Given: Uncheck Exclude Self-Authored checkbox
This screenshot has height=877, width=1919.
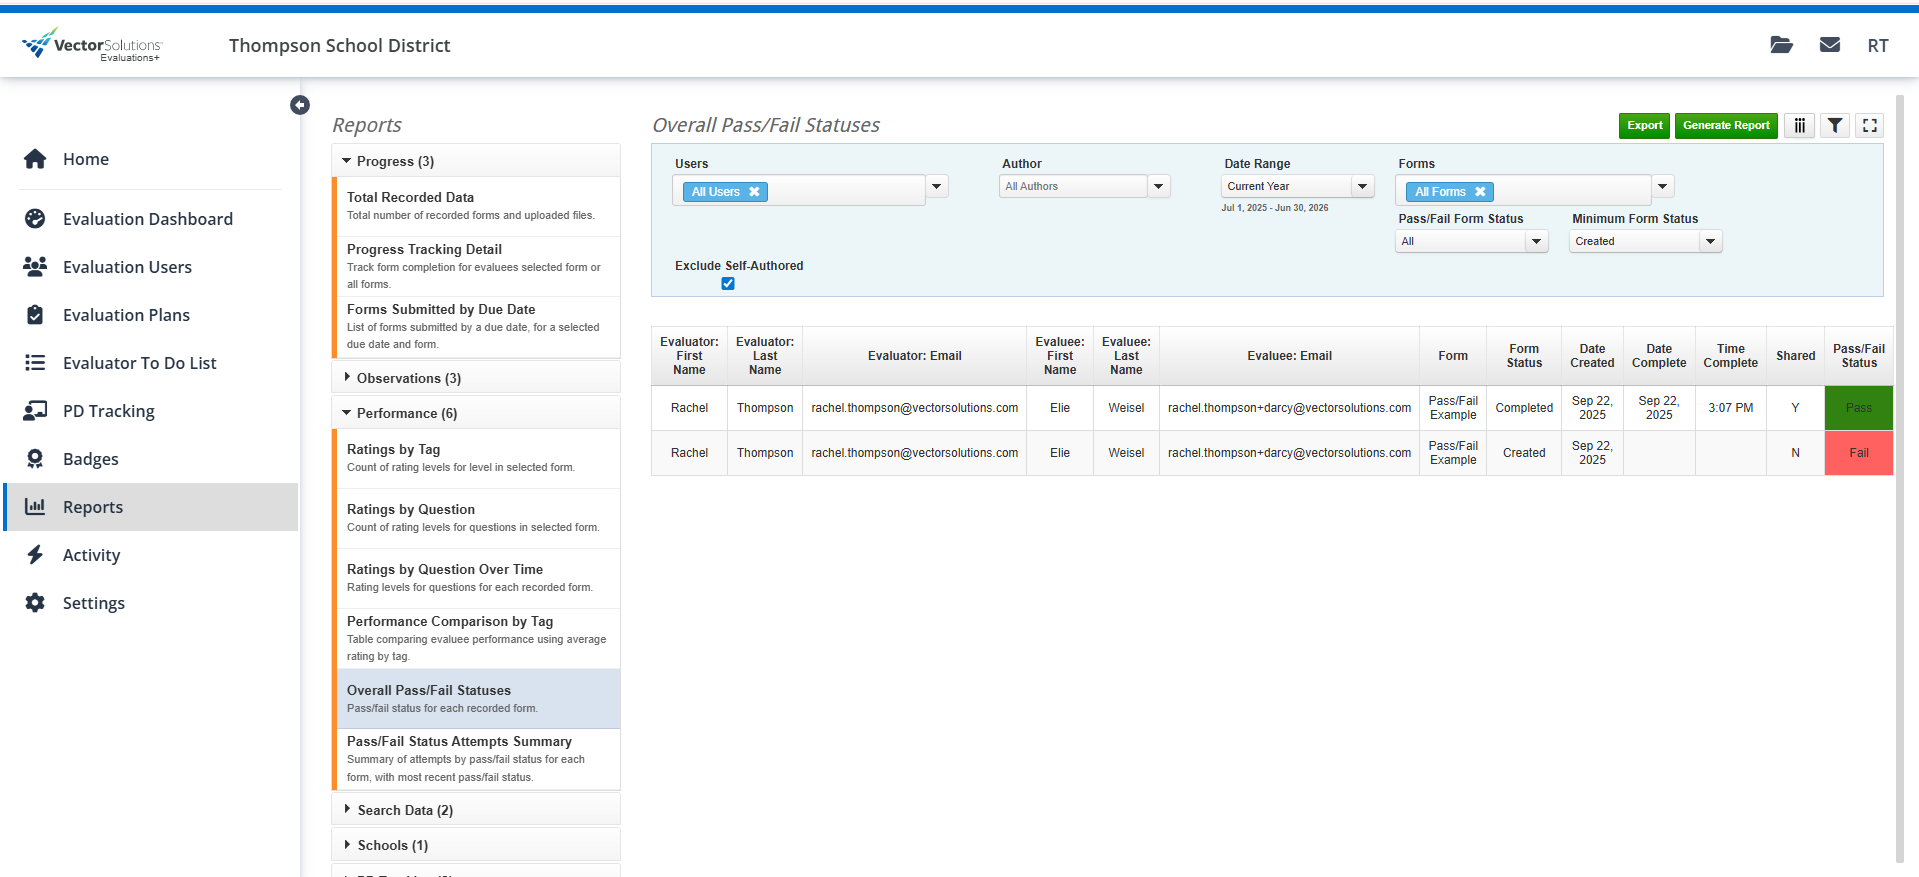Looking at the screenshot, I should point(728,284).
